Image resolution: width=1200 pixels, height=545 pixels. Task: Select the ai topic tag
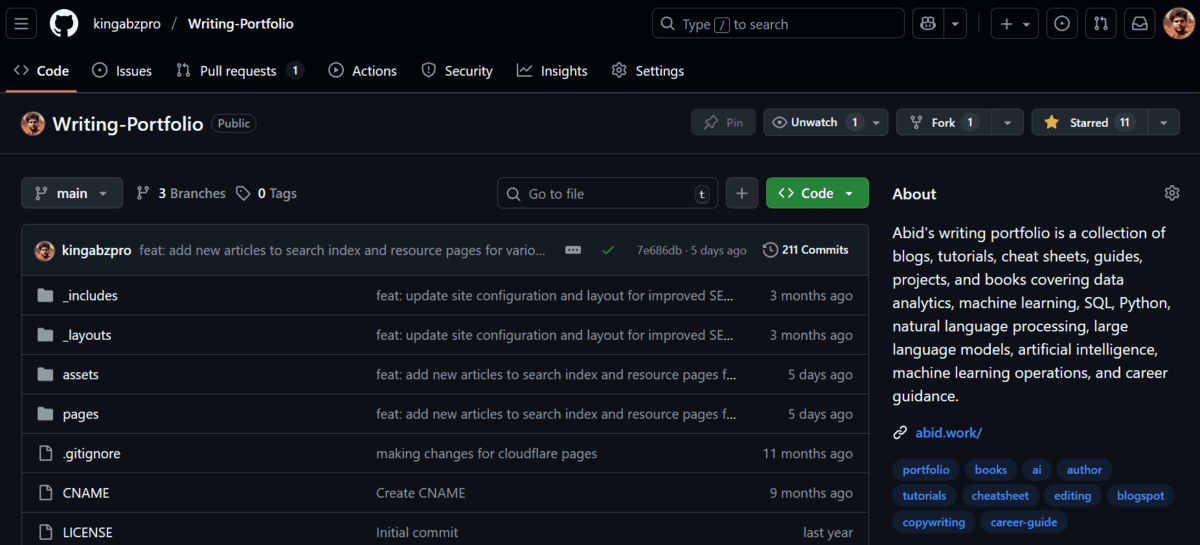1037,469
